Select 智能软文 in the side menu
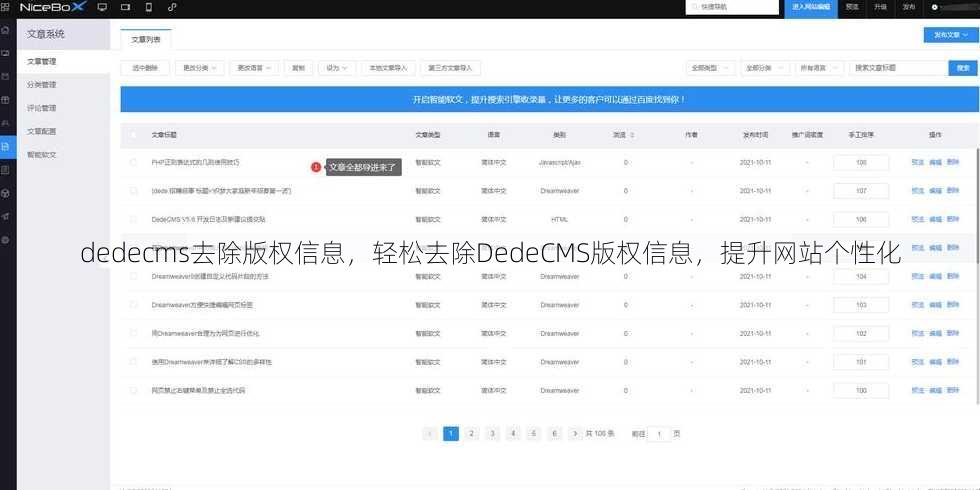 pos(41,154)
